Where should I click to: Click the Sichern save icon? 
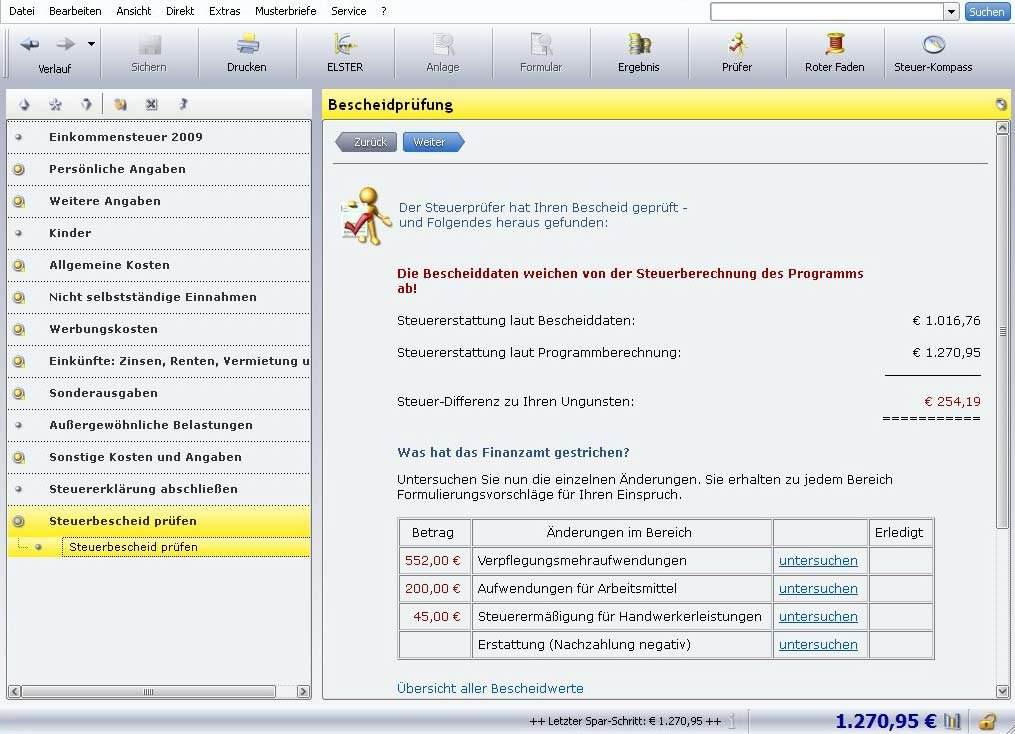150,45
